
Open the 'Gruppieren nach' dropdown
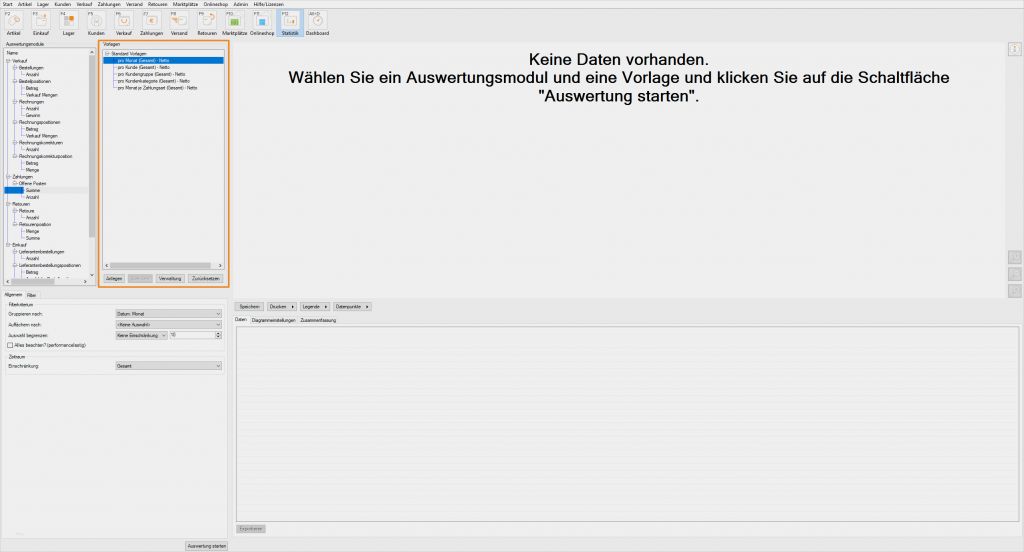[168, 314]
